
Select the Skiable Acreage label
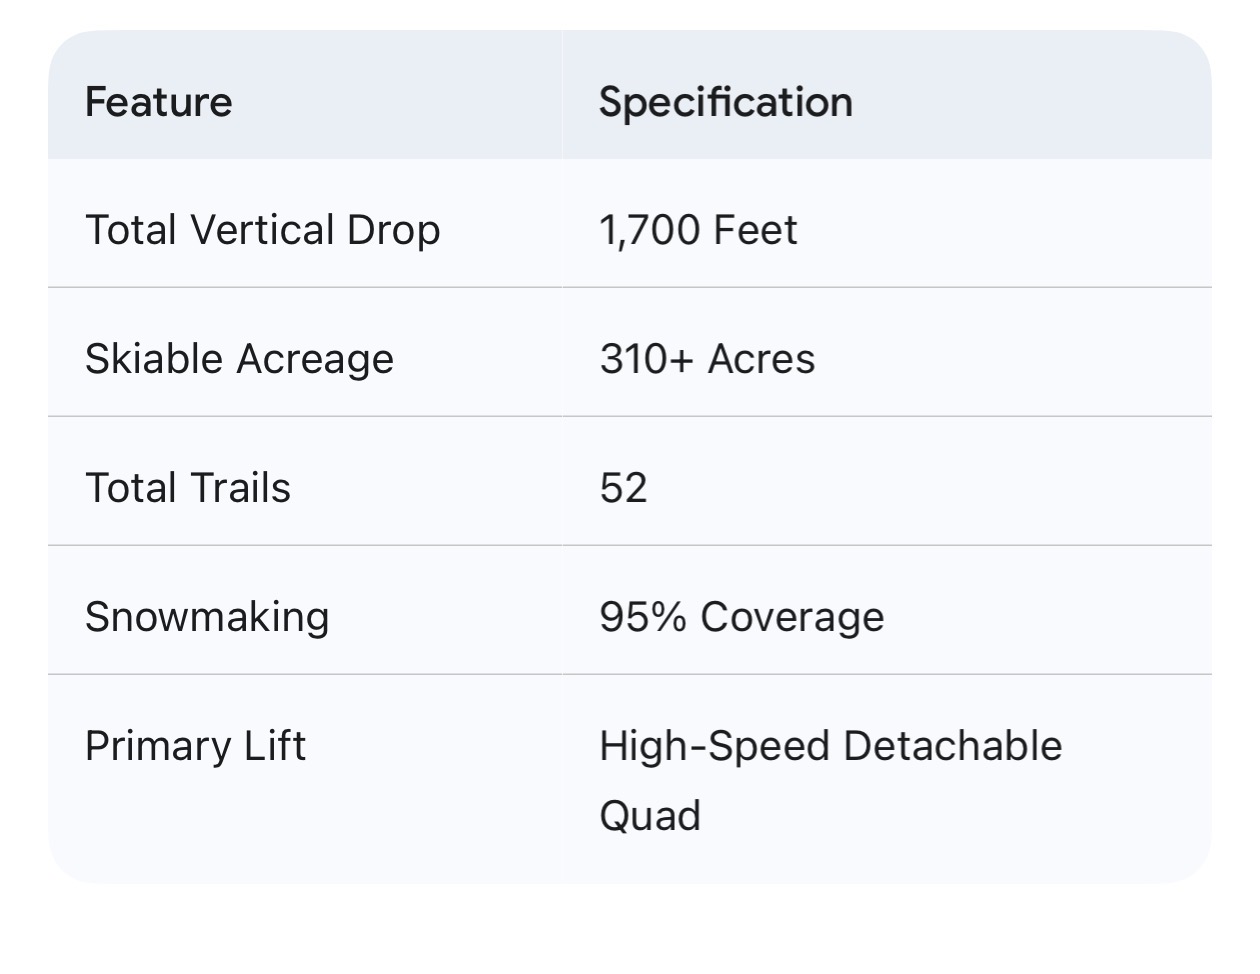click(x=239, y=359)
